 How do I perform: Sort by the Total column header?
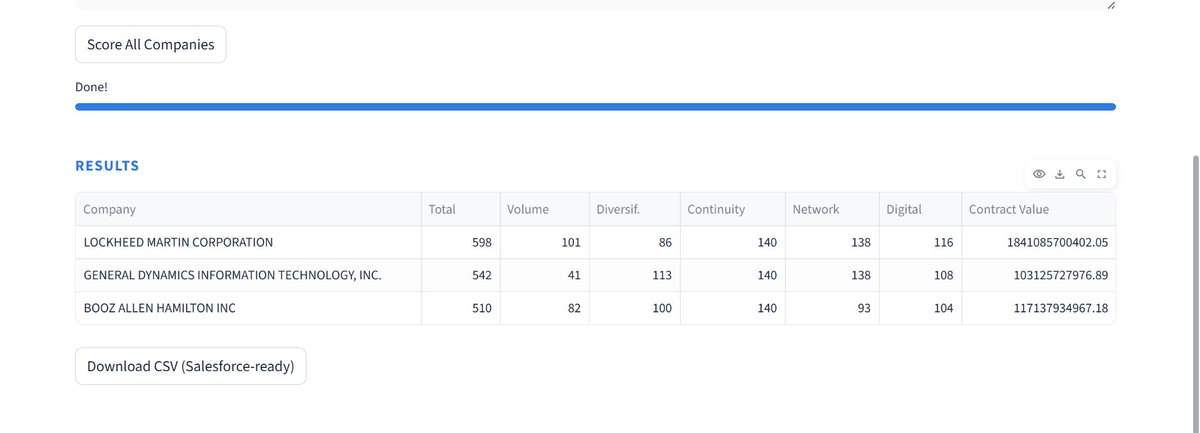pos(460,209)
